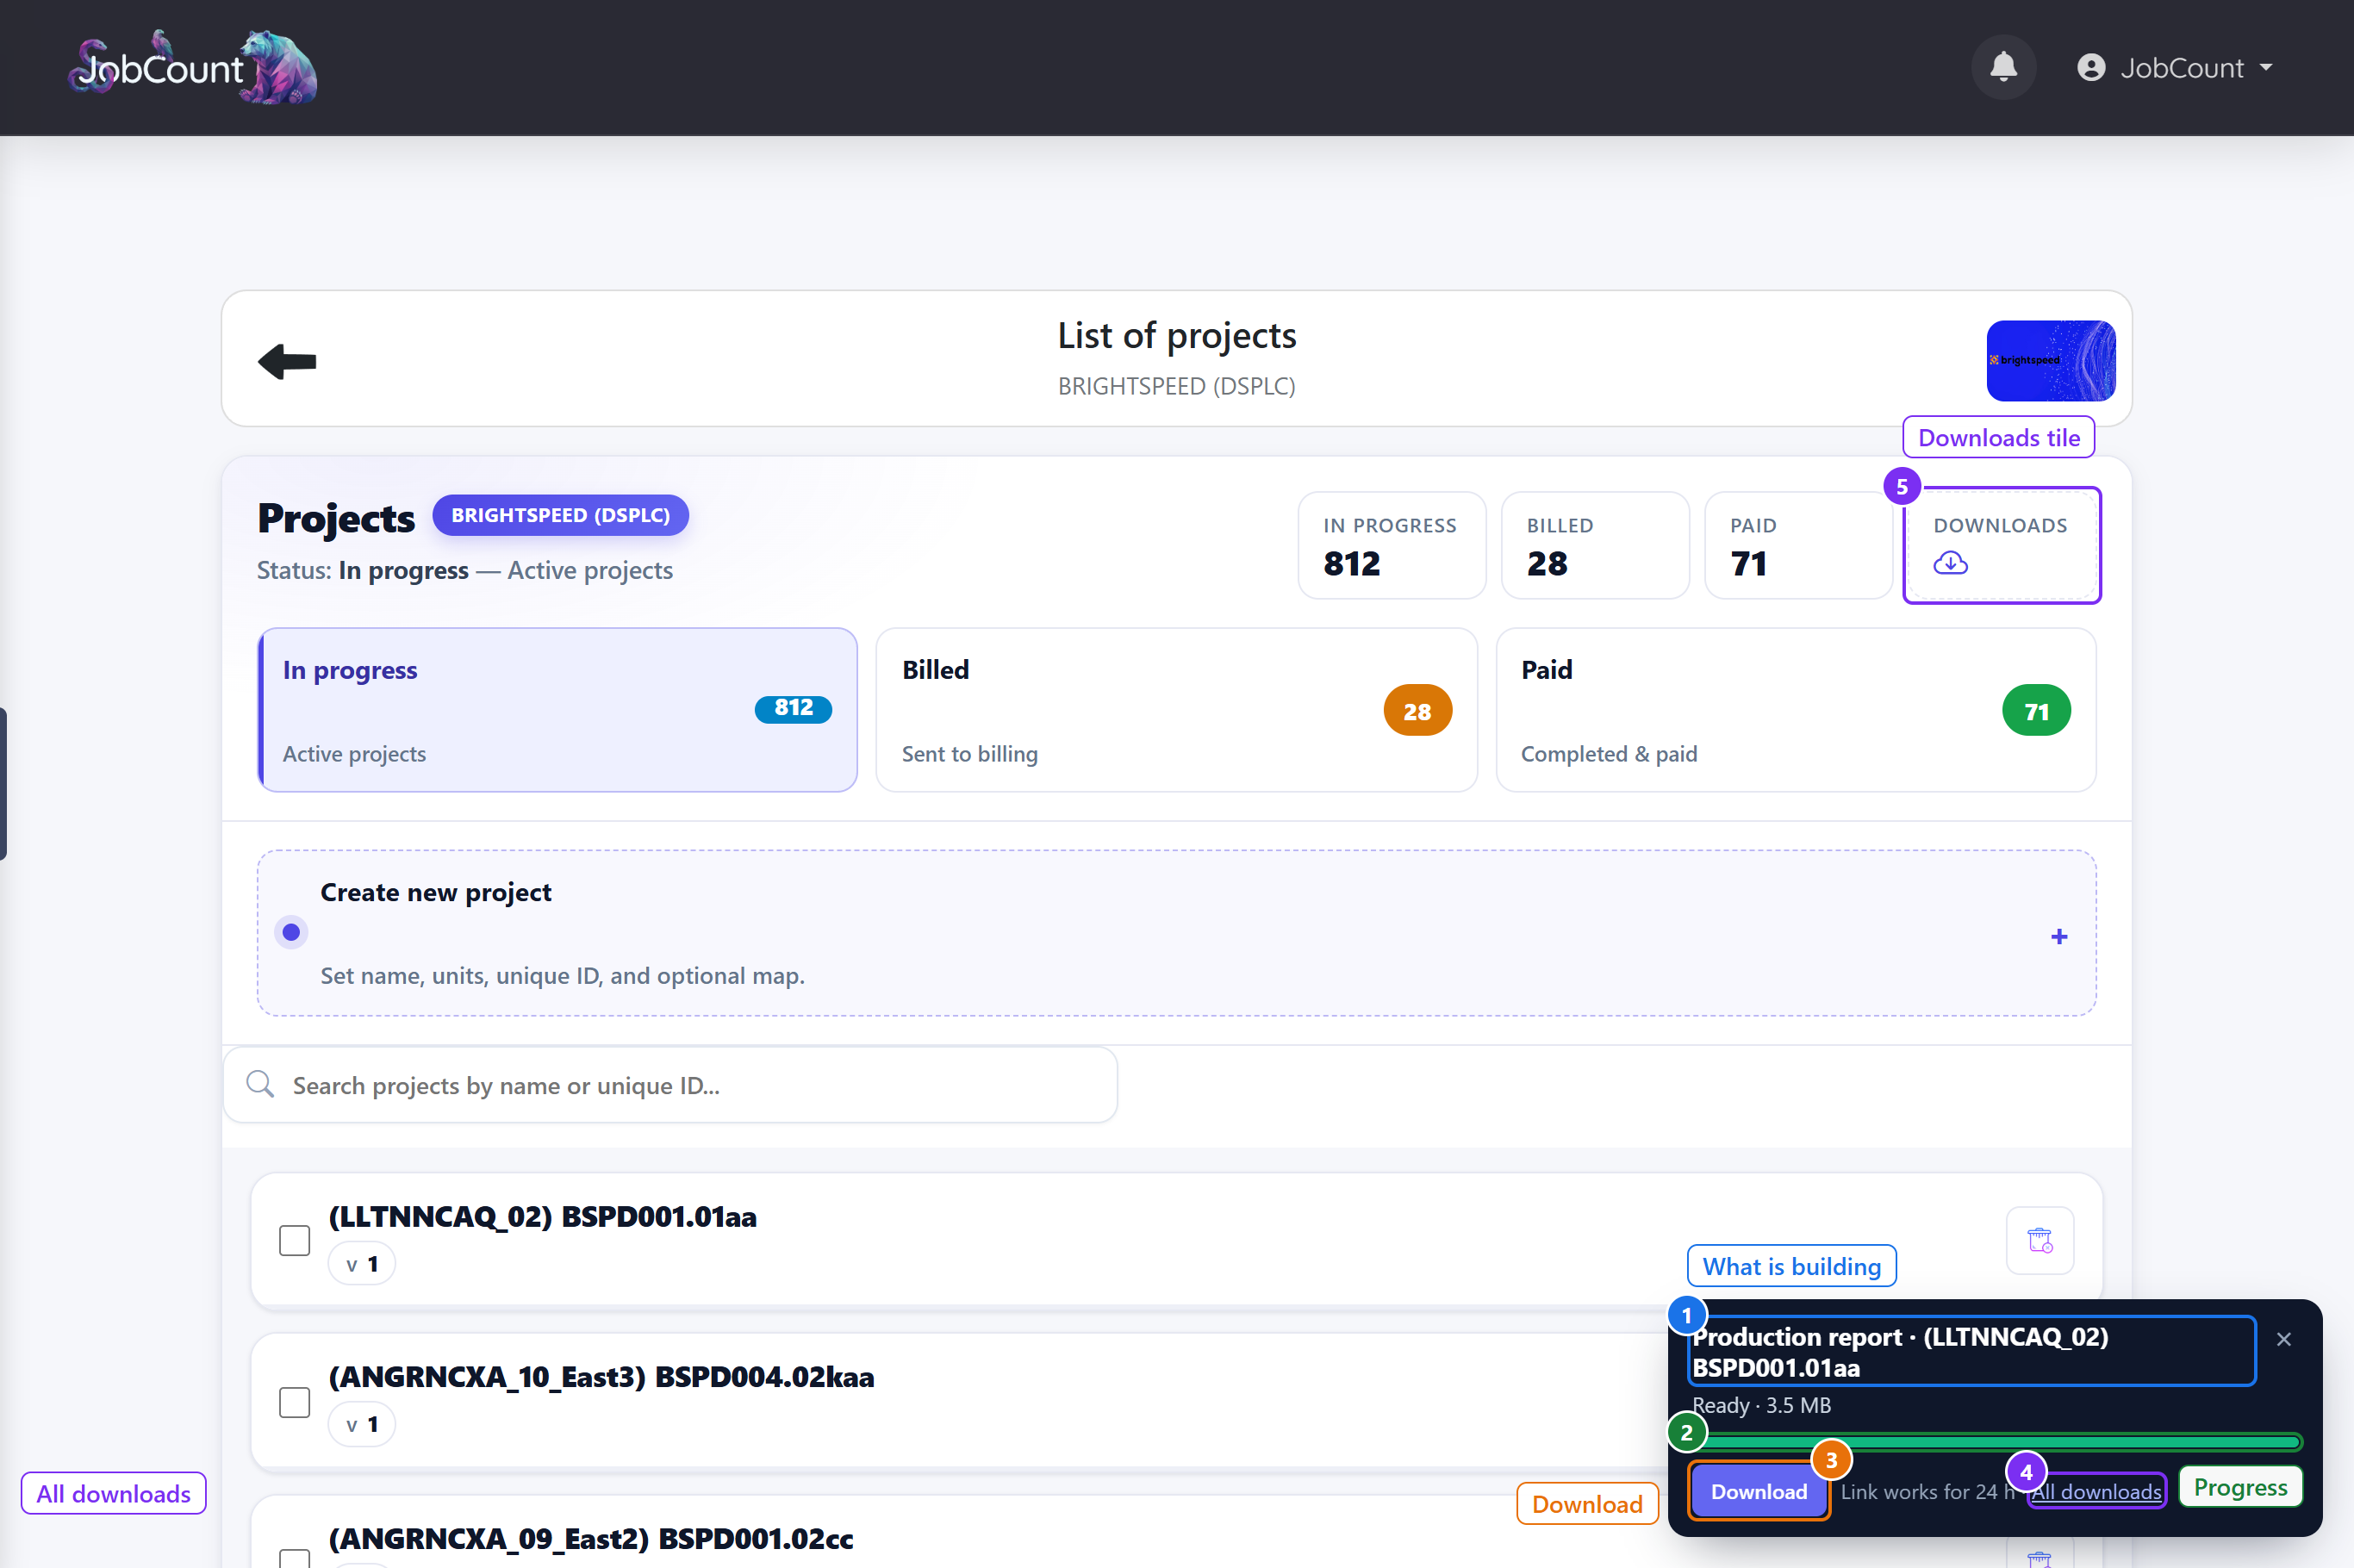Click the orange 28 badge in Billed card
The width and height of the screenshot is (2354, 1568).
click(x=1417, y=710)
